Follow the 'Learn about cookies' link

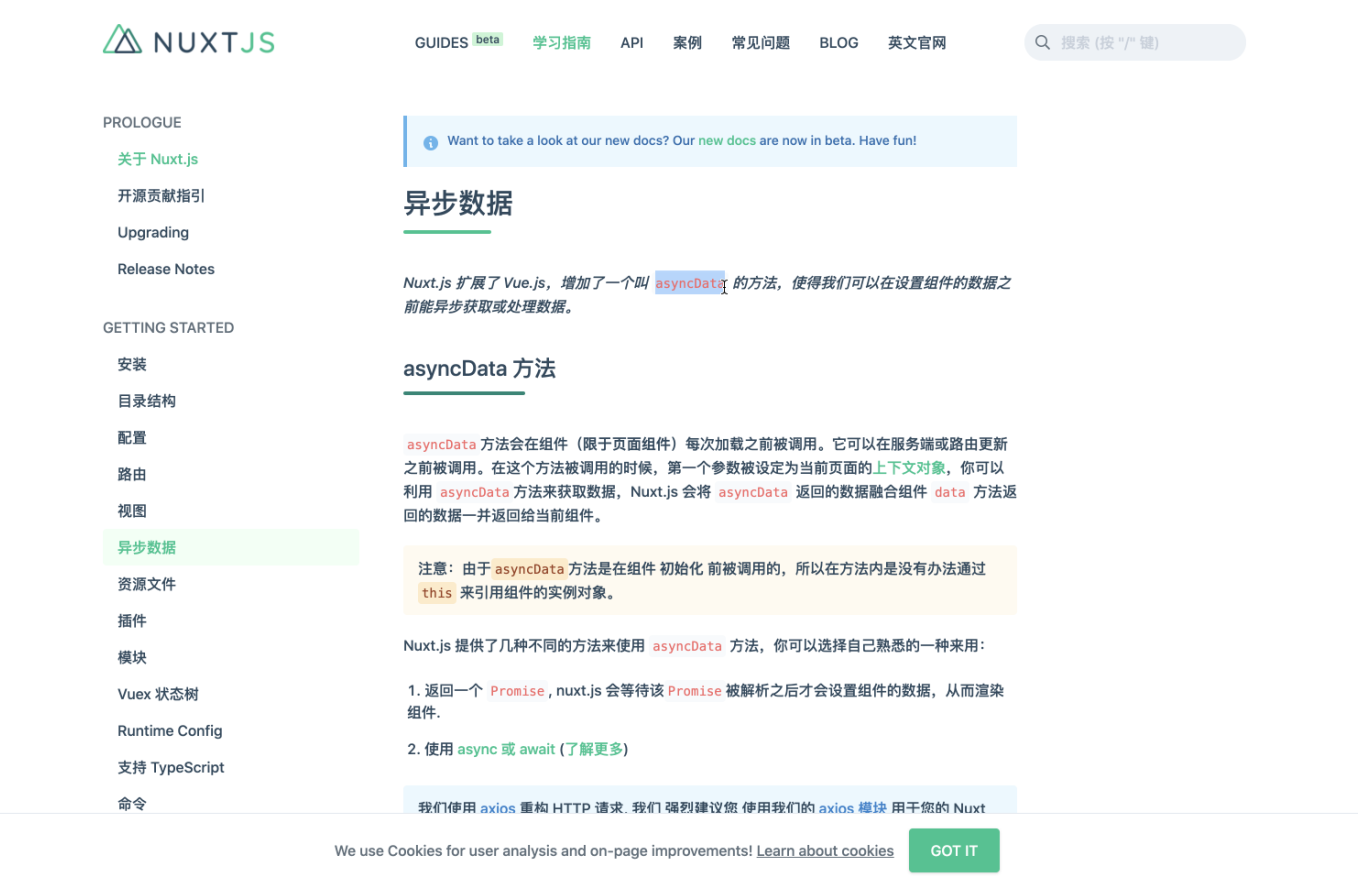click(825, 851)
